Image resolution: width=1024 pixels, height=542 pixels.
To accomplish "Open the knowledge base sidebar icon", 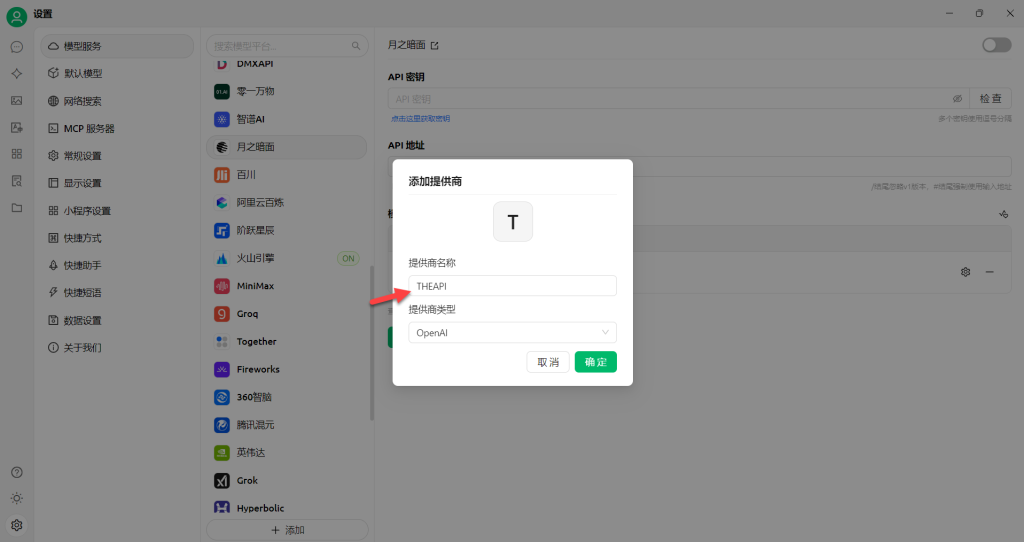I will pyautogui.click(x=17, y=181).
